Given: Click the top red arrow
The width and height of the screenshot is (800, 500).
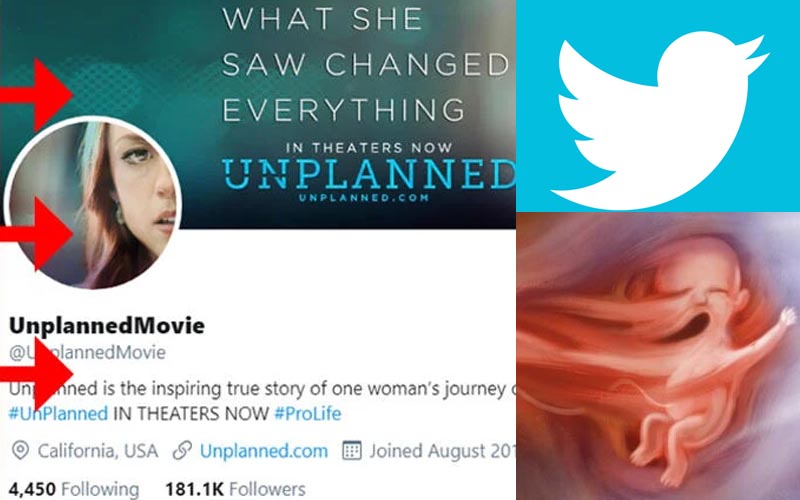Looking at the screenshot, I should pos(36,94).
